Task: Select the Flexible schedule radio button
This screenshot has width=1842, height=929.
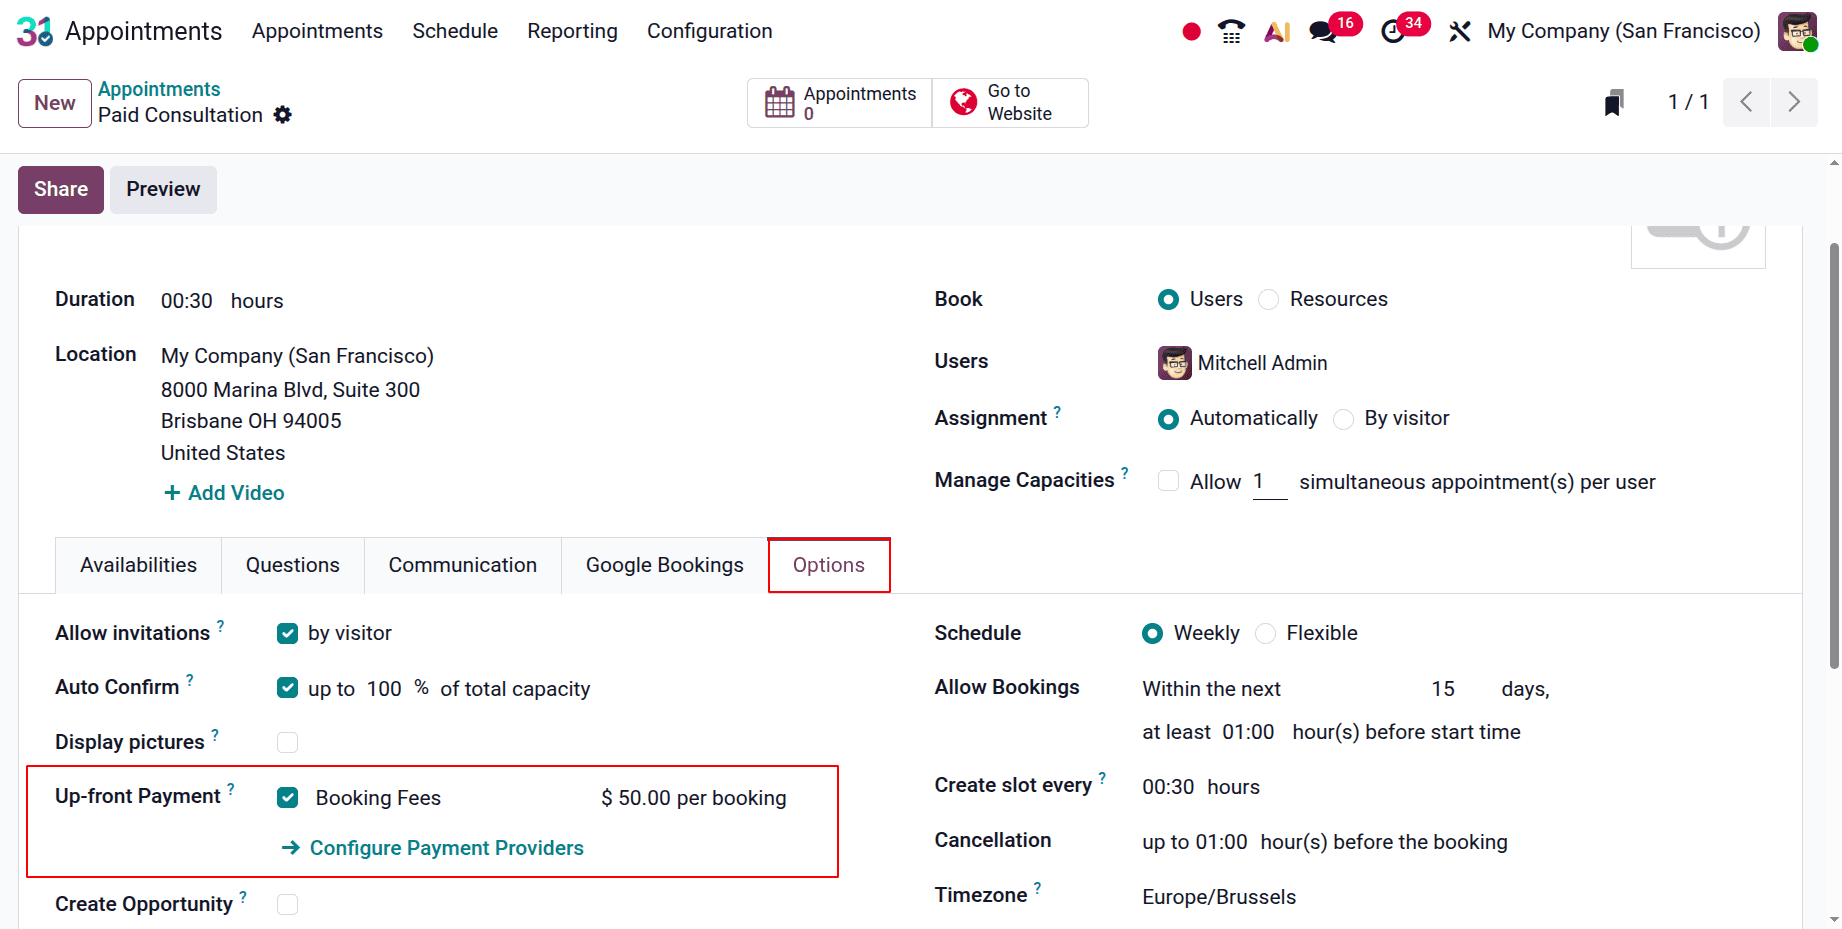Action: tap(1265, 634)
